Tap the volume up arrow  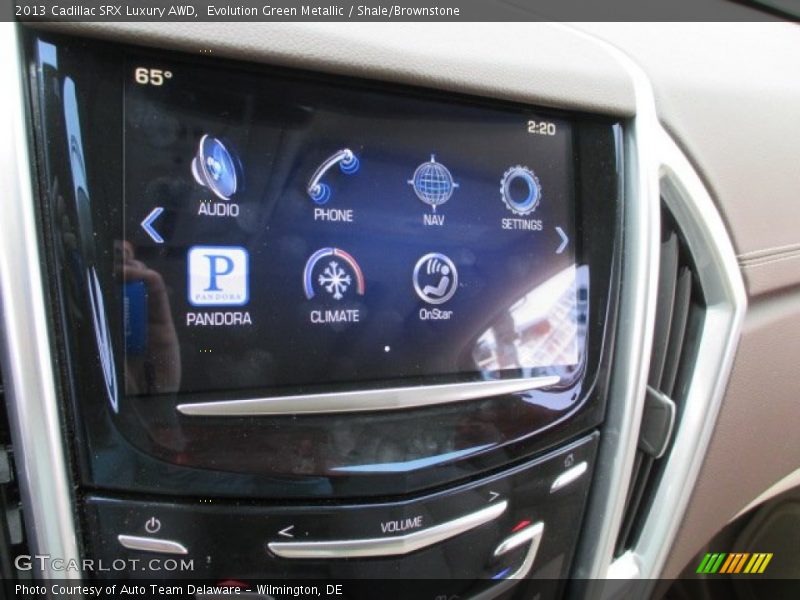[493, 495]
